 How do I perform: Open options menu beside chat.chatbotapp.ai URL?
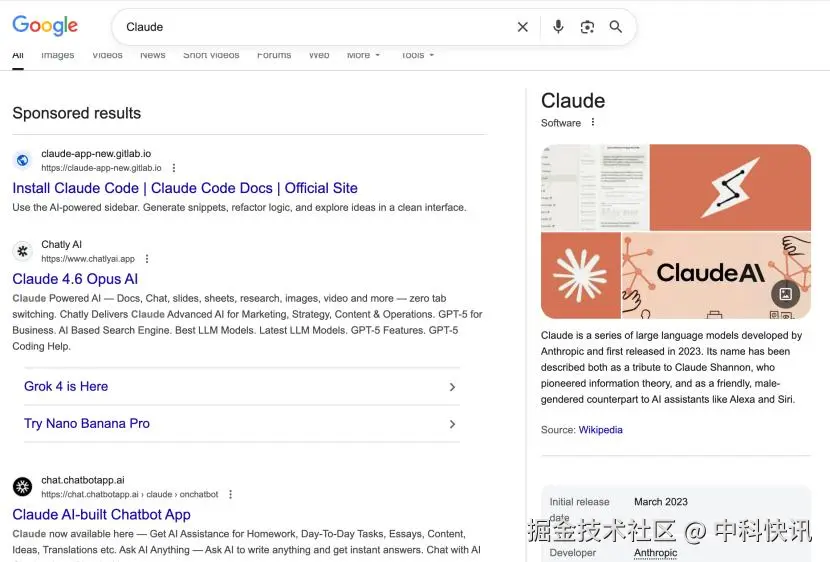[x=230, y=494]
